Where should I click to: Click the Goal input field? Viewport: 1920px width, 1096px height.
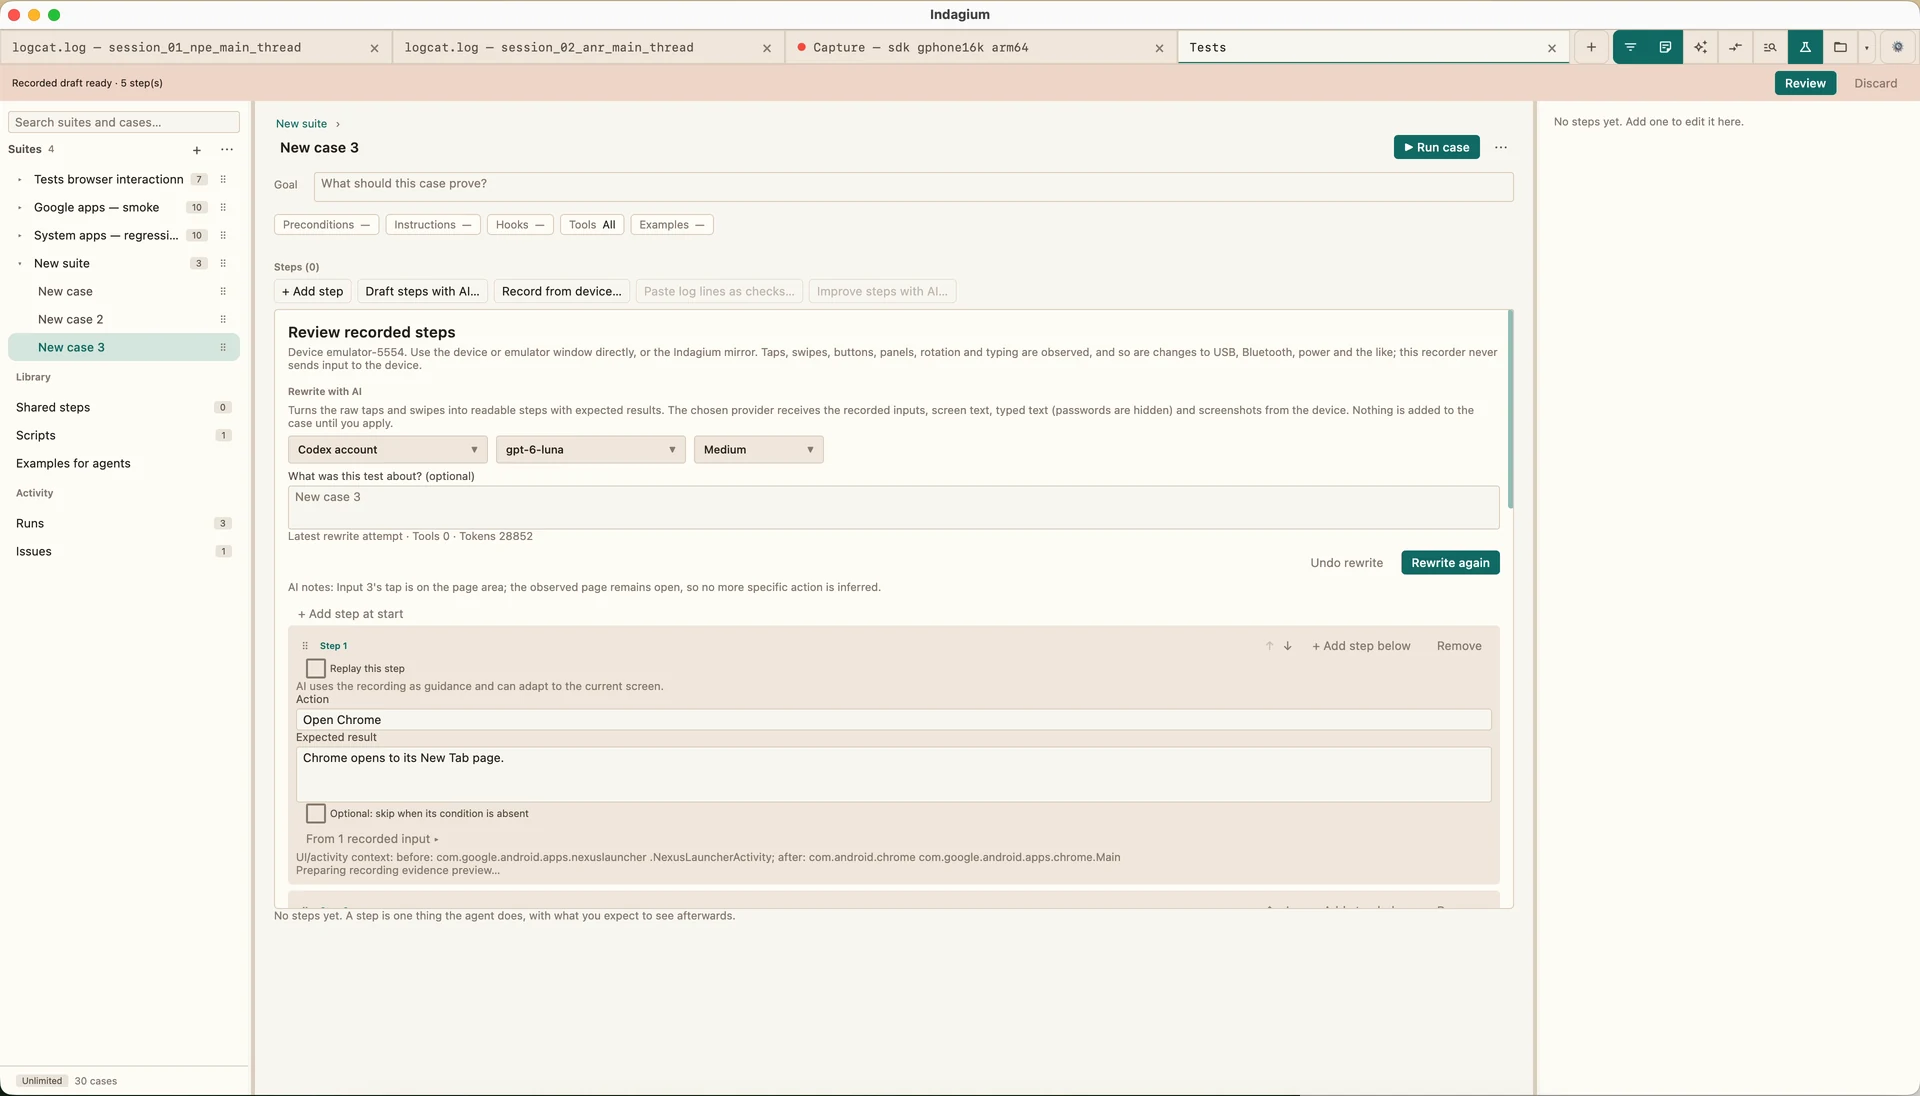click(913, 186)
